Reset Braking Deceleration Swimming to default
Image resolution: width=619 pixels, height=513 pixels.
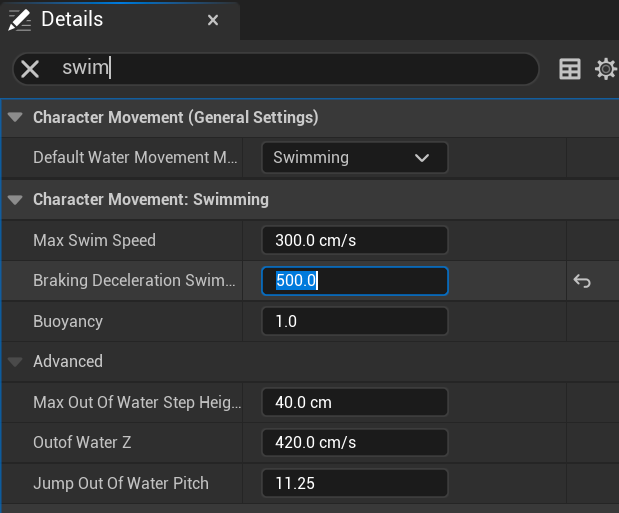582,282
